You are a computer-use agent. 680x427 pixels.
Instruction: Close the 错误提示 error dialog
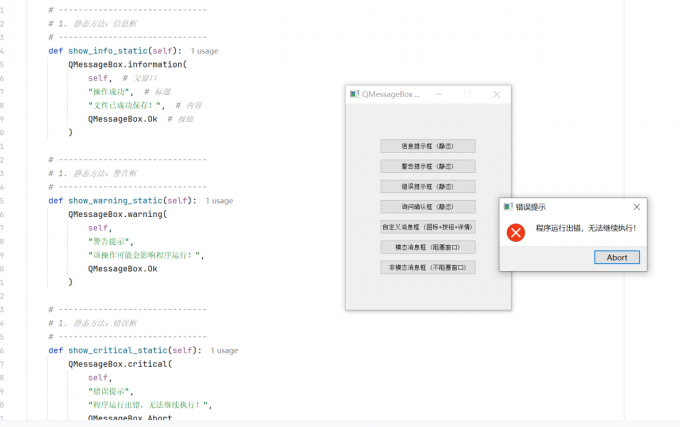(636, 207)
